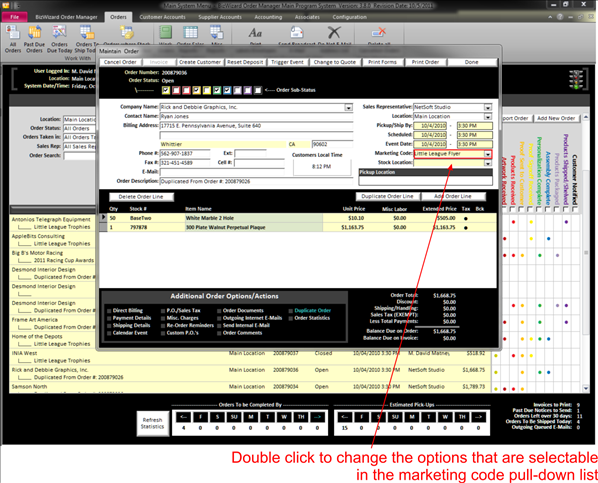The height and width of the screenshot is (483, 598).
Task: Toggle the green sub-status checkbox
Action: coord(217,90)
